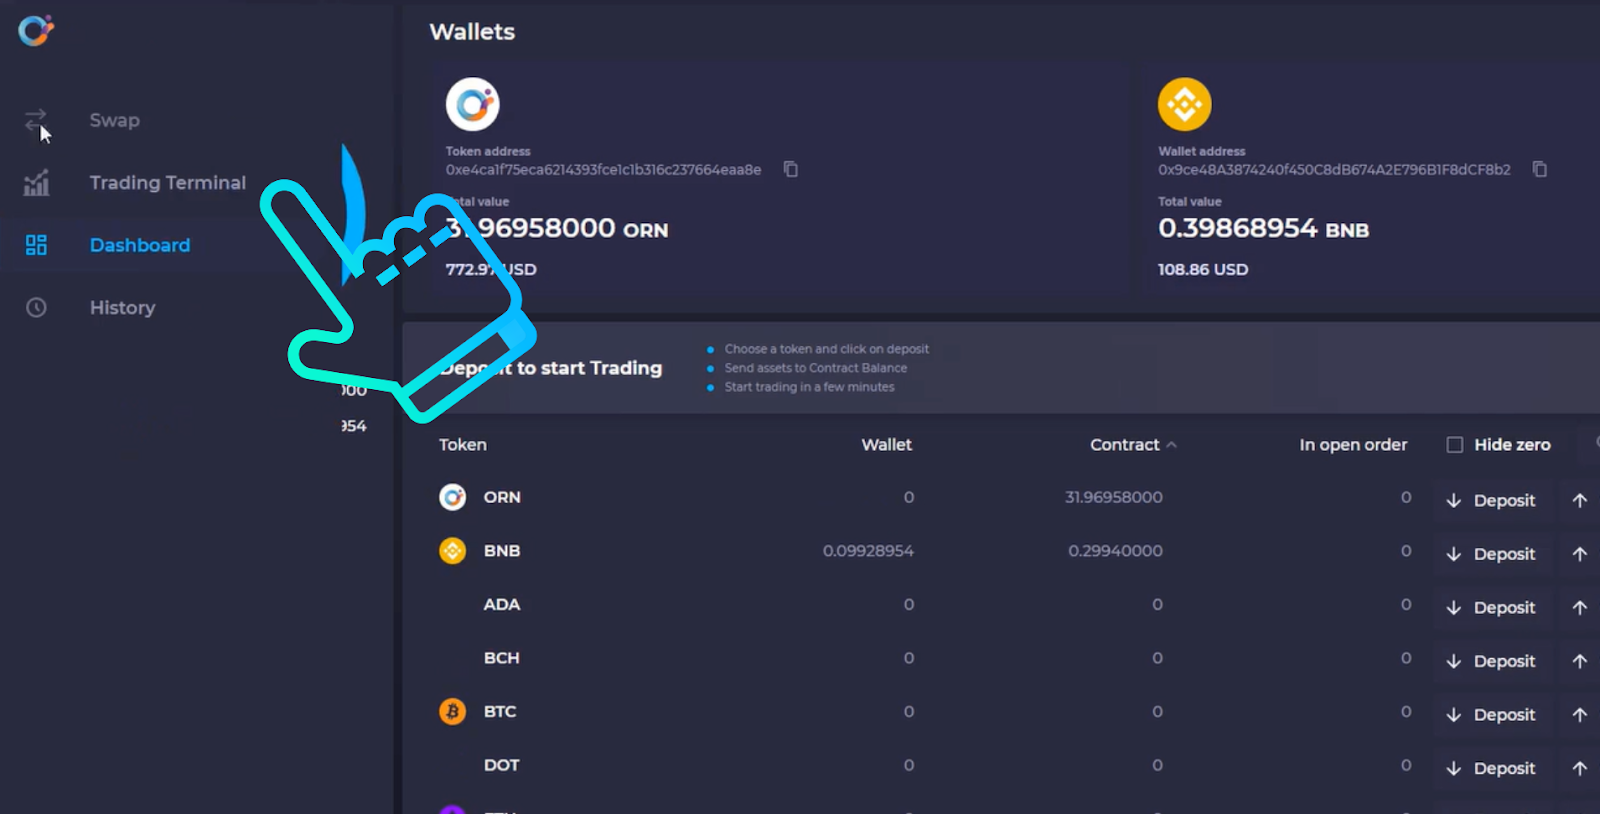Deposit ORN tokens
Screen dimensions: 1600x814
click(x=1491, y=501)
